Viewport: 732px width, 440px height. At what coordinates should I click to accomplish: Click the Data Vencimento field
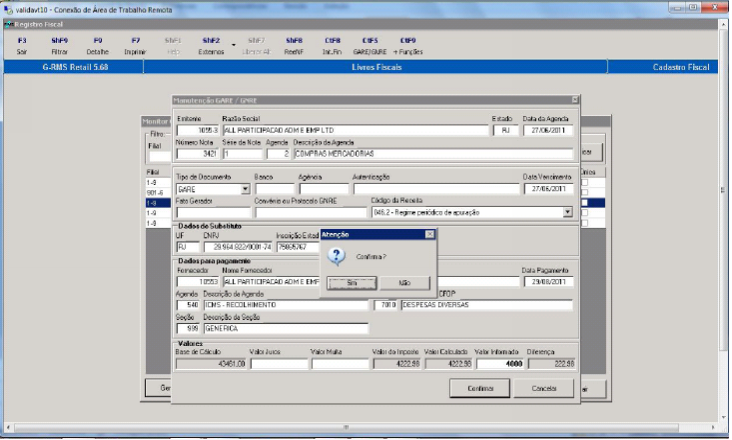pos(549,189)
